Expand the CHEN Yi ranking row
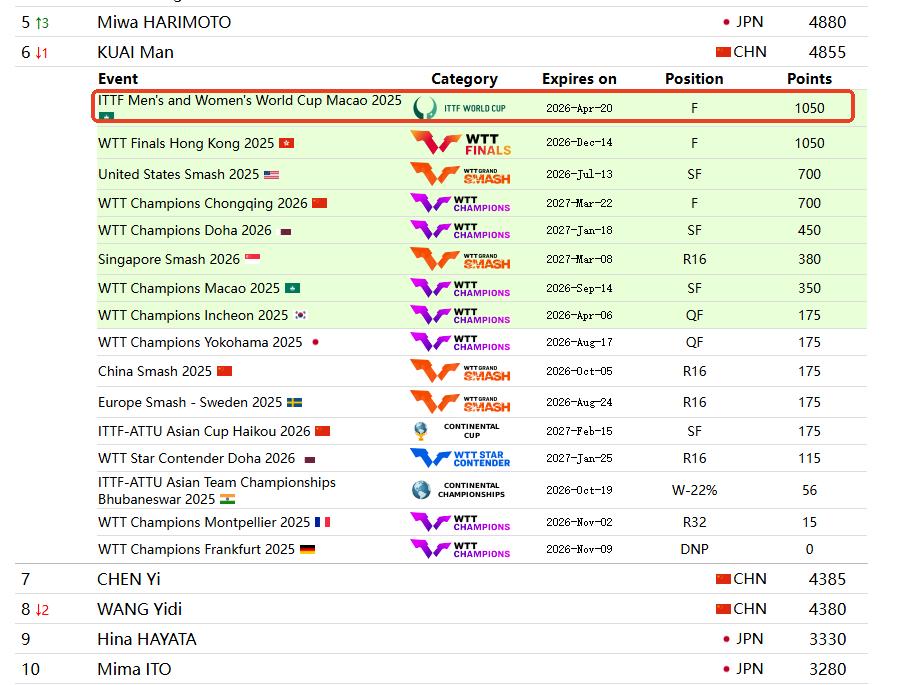Viewport: 920px width, 685px height. [441, 579]
